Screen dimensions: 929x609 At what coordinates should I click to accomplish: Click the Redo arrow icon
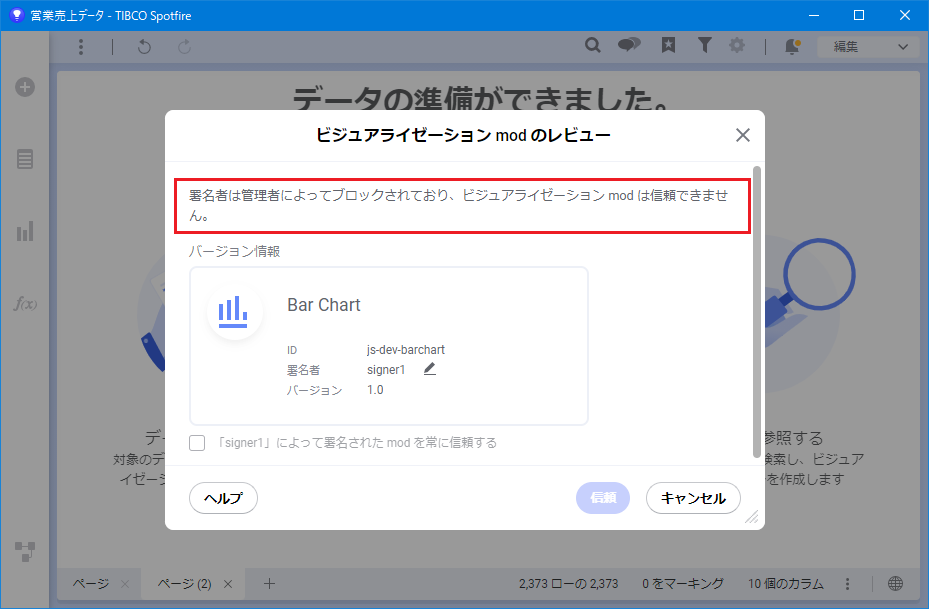pyautogui.click(x=185, y=47)
